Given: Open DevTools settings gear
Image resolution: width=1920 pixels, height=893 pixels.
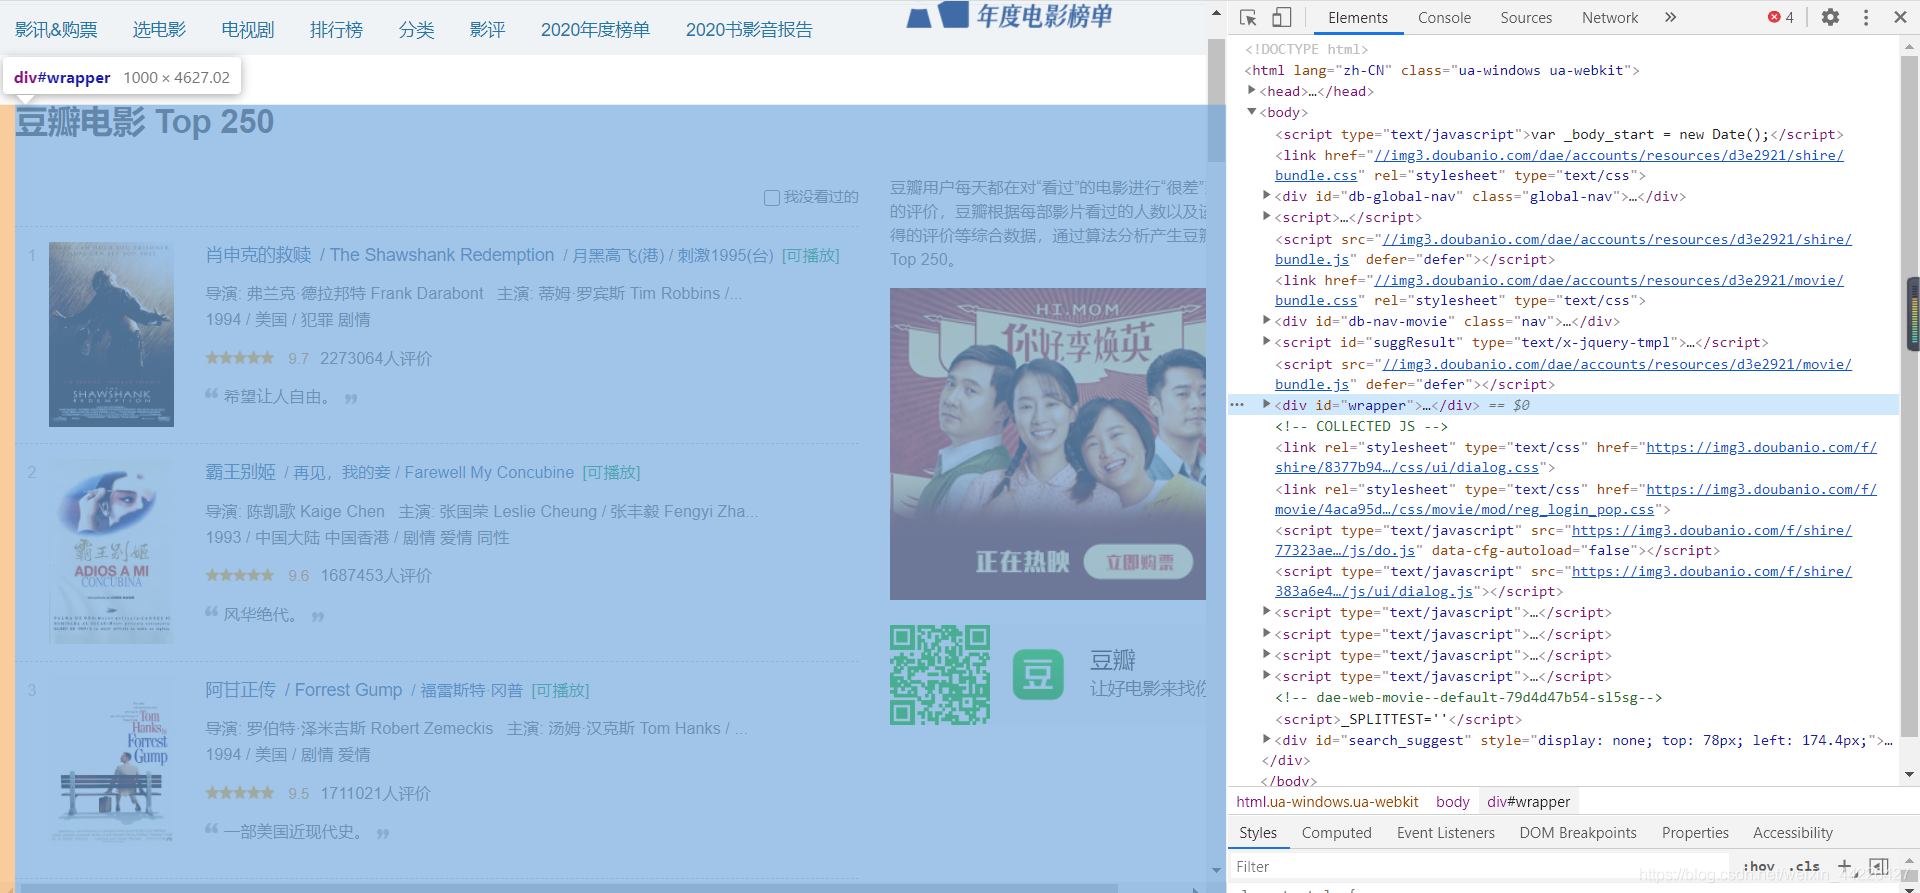Looking at the screenshot, I should (x=1830, y=17).
